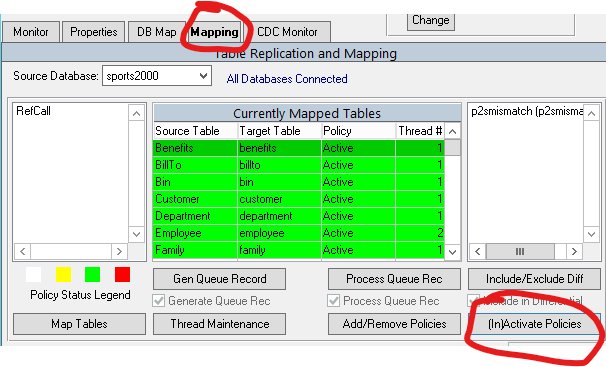The image size is (606, 367).
Task: Switch to the CDC Monitor tab
Action: (287, 32)
